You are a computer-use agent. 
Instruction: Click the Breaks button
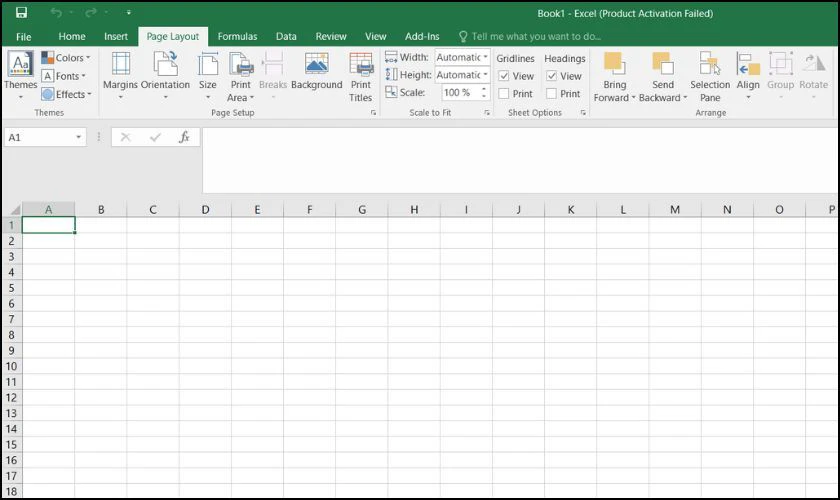click(273, 76)
